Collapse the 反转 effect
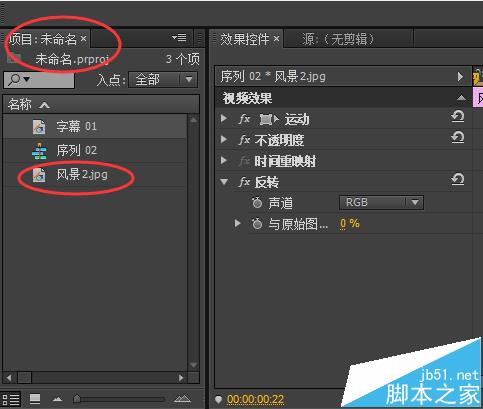The image size is (483, 409). pos(224,182)
